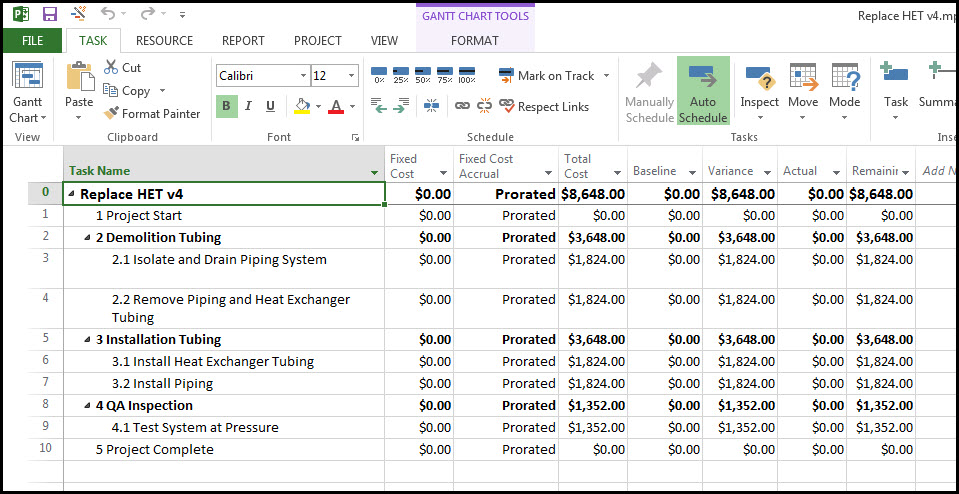Open the Fixed Cost column filter dropdown

443,174
